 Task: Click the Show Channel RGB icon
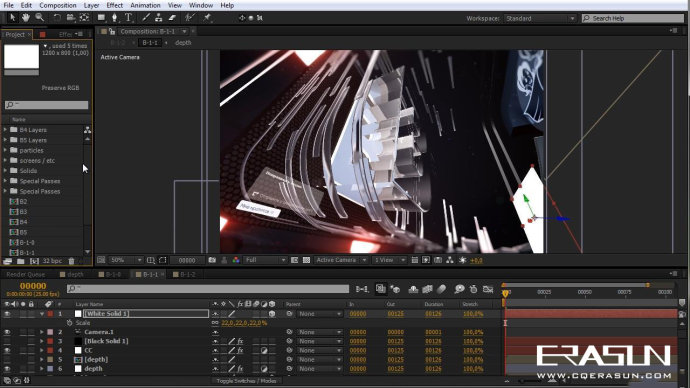pos(236,260)
